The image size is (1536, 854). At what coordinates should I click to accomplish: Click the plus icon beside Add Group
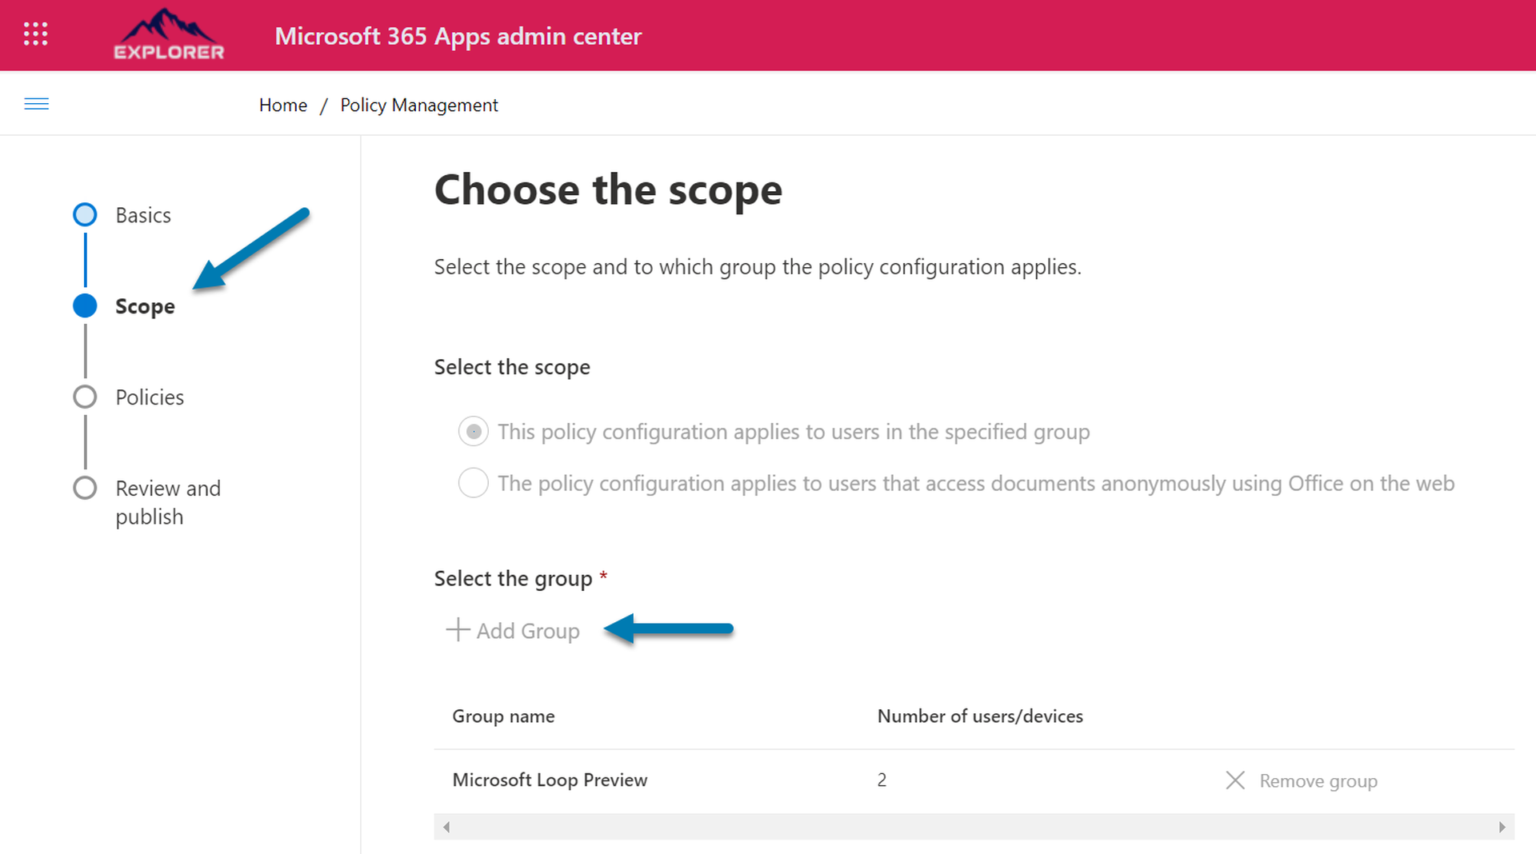457,630
